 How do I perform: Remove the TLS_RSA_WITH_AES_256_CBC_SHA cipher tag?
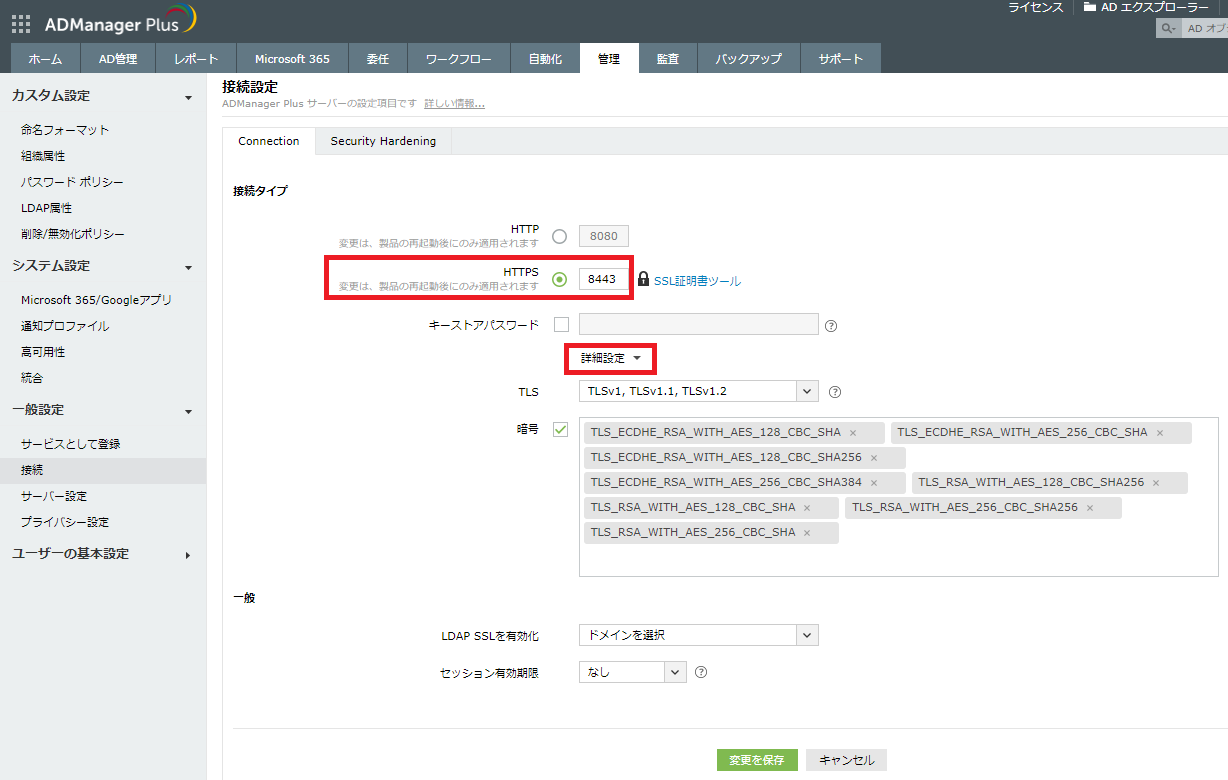[x=806, y=533]
